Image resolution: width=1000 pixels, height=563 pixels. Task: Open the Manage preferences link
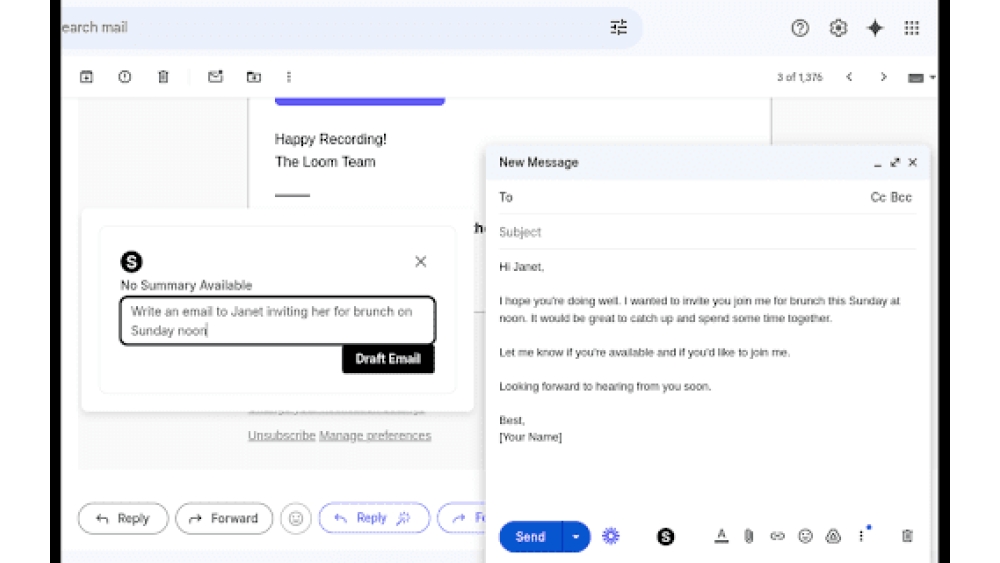click(x=375, y=435)
